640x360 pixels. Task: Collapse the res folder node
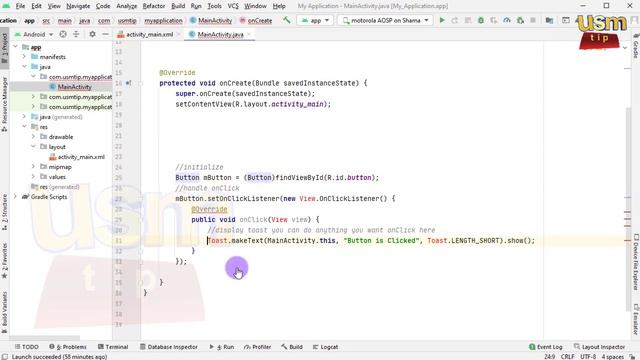pos(24,127)
